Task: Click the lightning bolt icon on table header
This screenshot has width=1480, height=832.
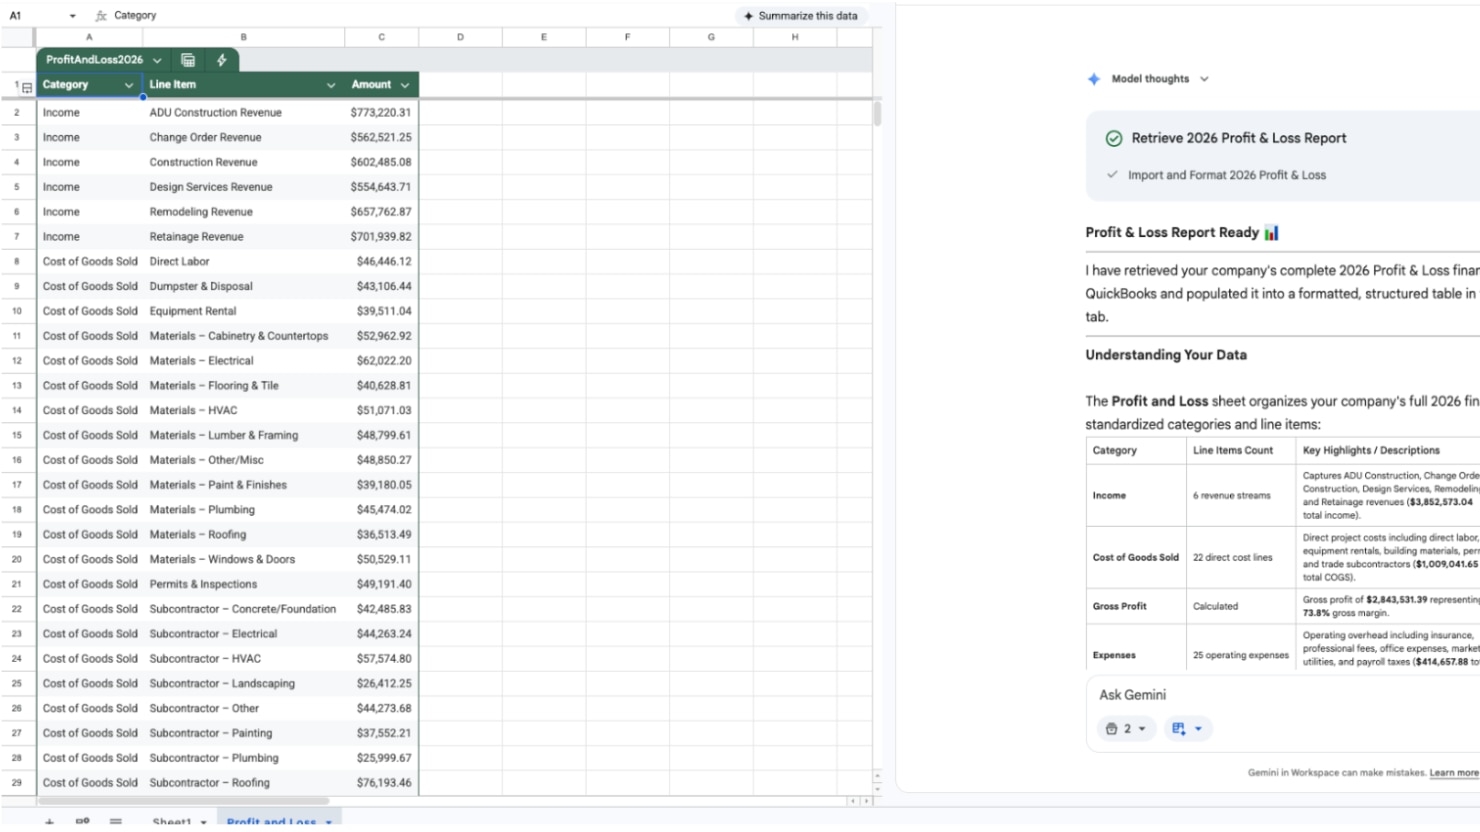Action: click(x=222, y=60)
